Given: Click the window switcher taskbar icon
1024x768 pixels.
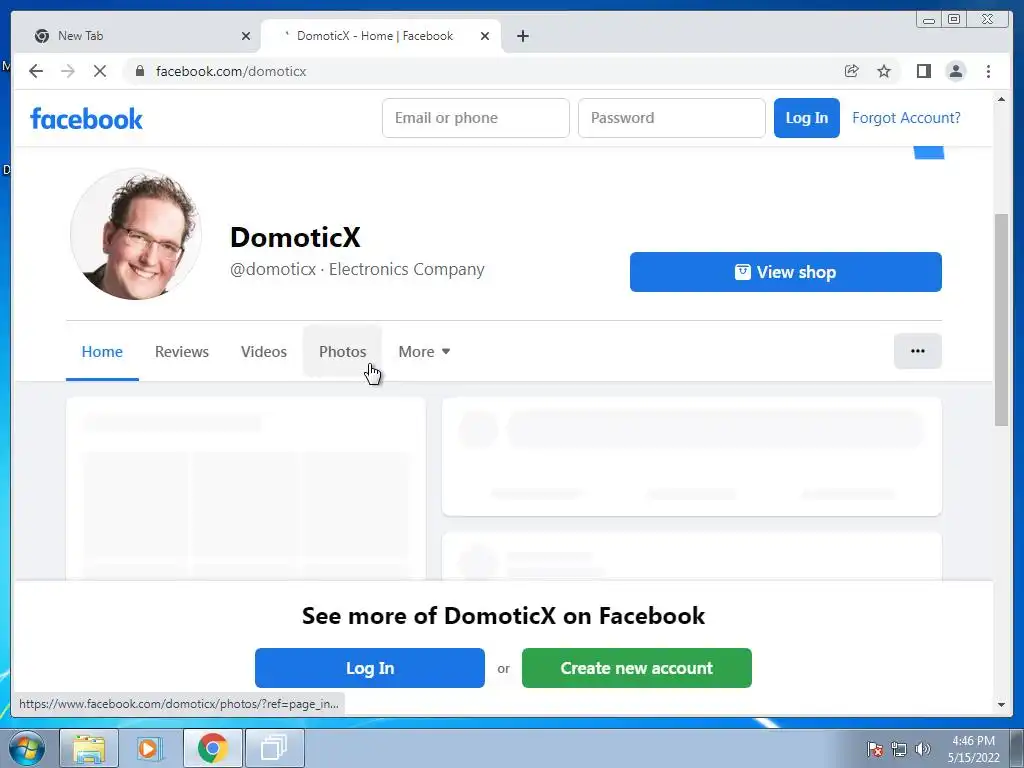Looking at the screenshot, I should tap(274, 748).
